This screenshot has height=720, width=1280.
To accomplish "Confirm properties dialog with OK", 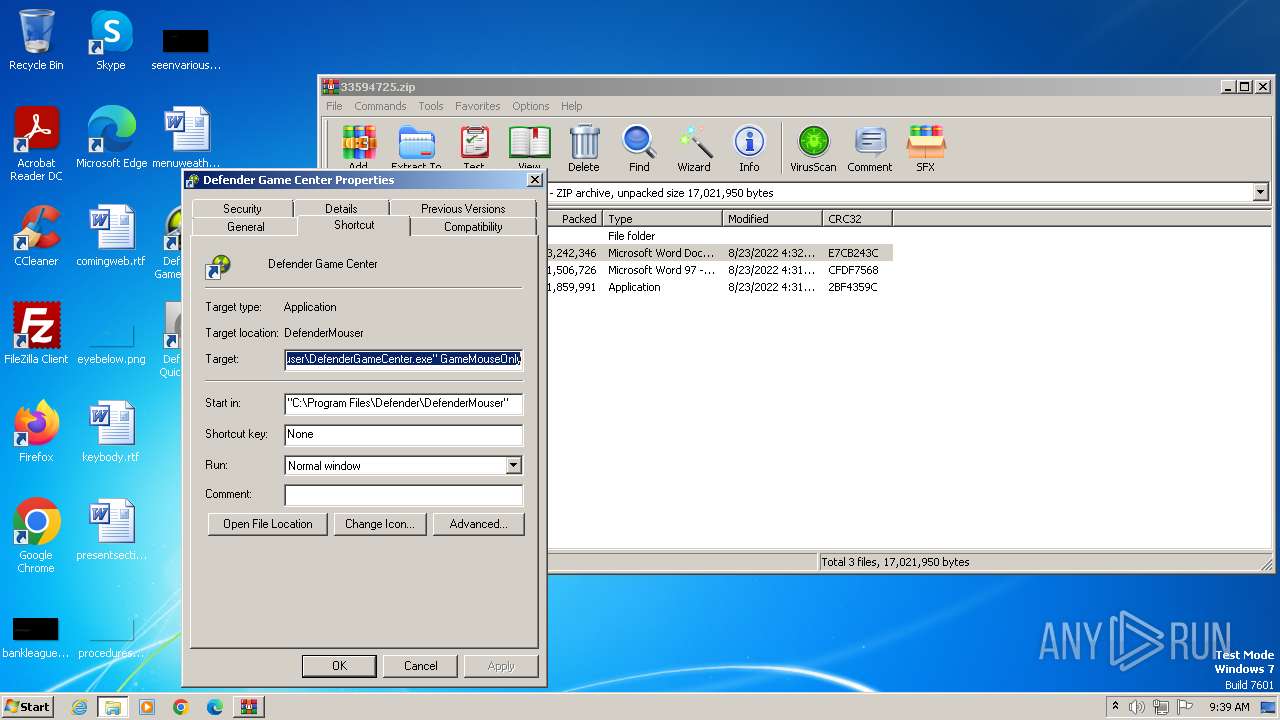I will [339, 666].
